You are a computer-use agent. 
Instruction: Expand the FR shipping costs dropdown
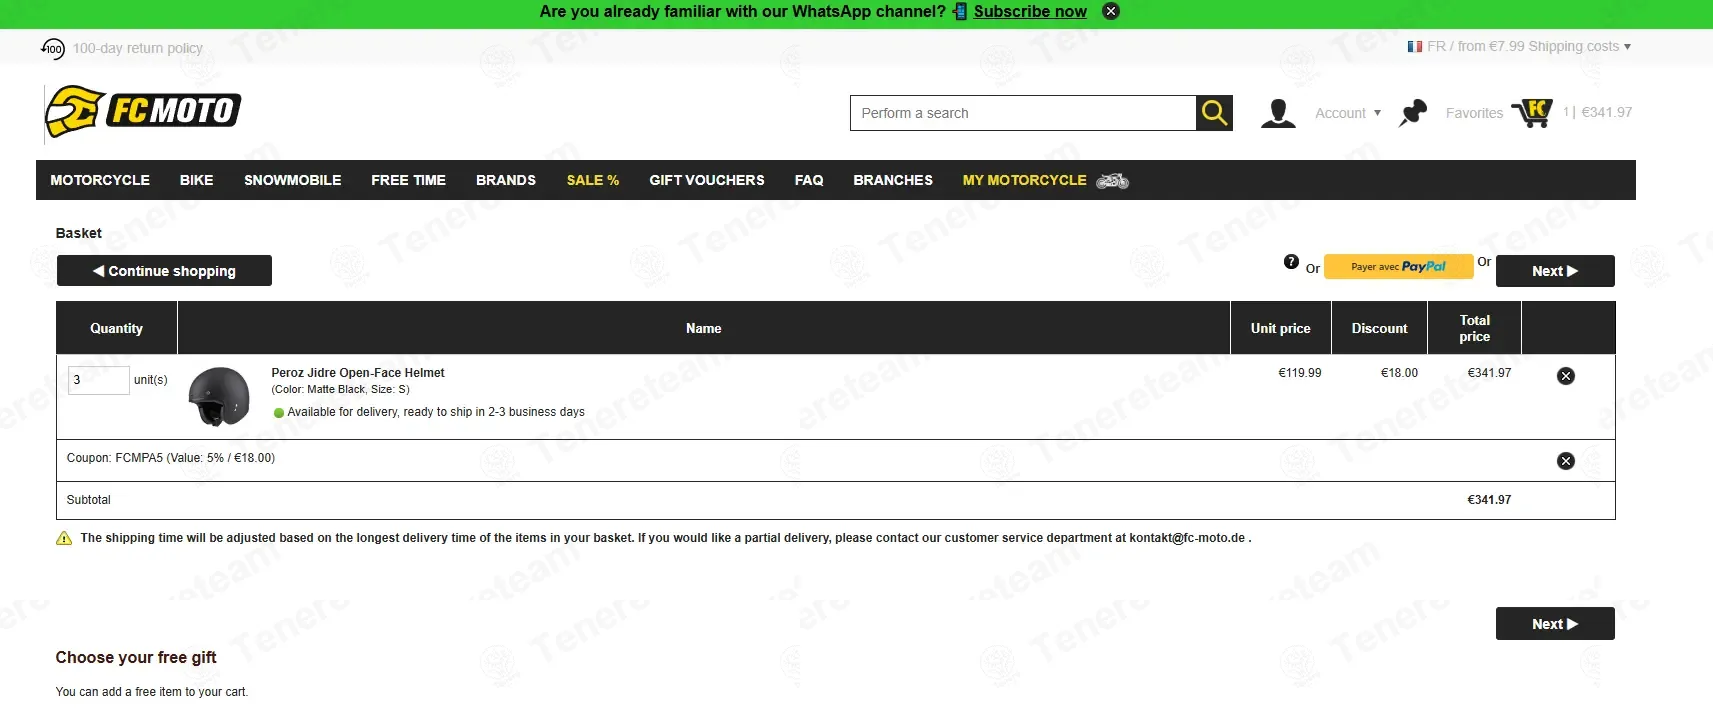click(x=1530, y=46)
